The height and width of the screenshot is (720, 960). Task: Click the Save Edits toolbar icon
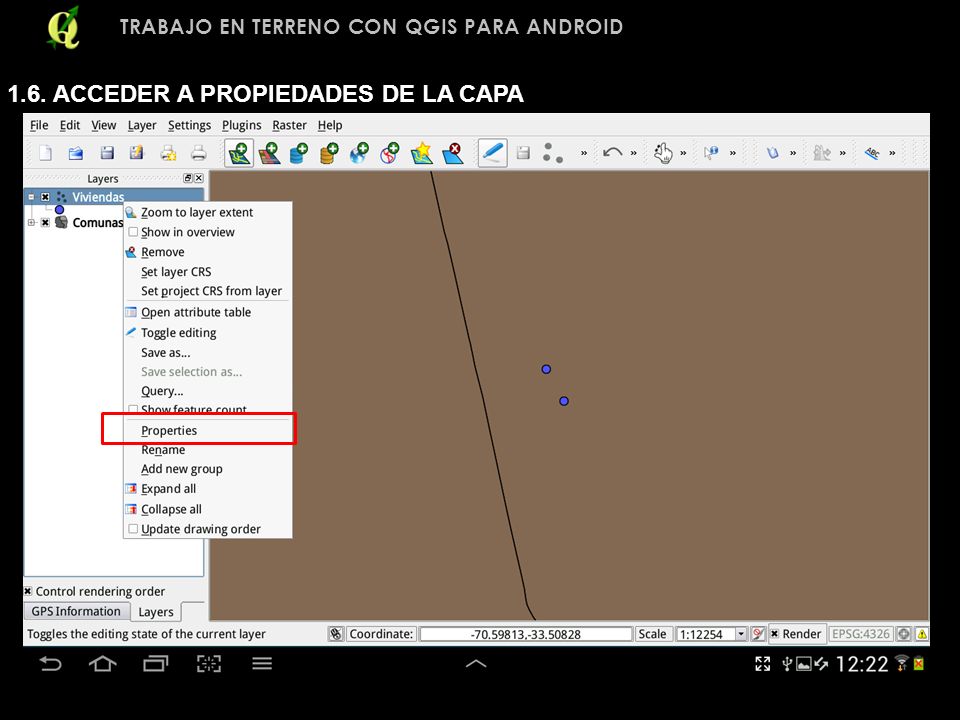coord(523,152)
